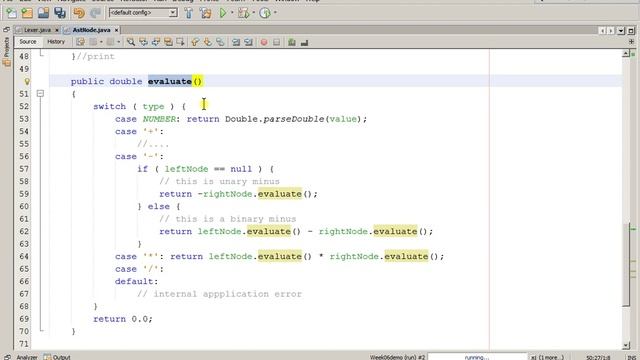Toggle Rectangular Selection mode

pyautogui.click(x=180, y=42)
